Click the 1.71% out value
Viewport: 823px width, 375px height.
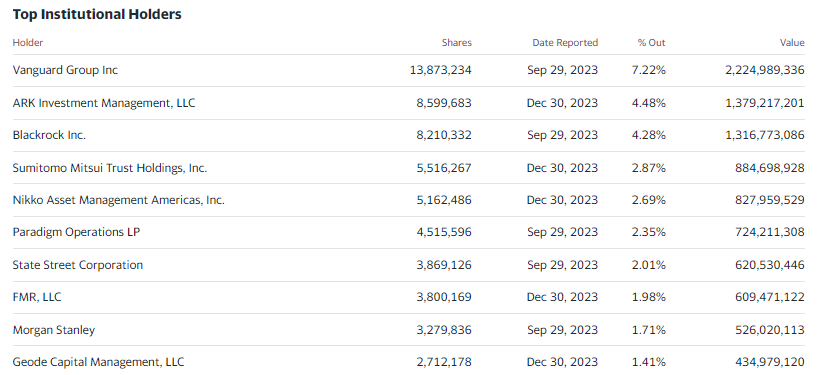649,330
